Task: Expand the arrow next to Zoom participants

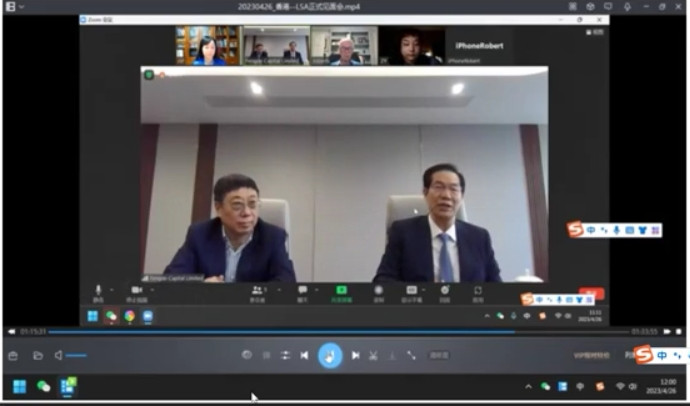Action: [x=279, y=290]
